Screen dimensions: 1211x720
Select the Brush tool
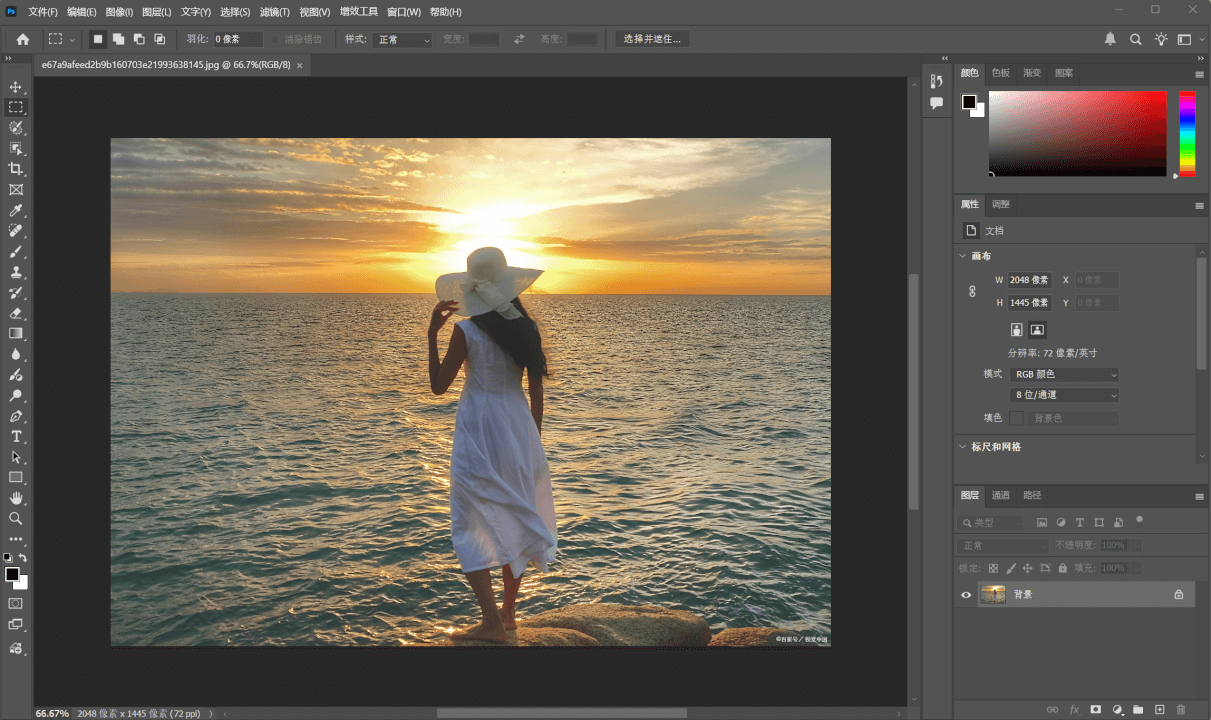[x=16, y=250]
